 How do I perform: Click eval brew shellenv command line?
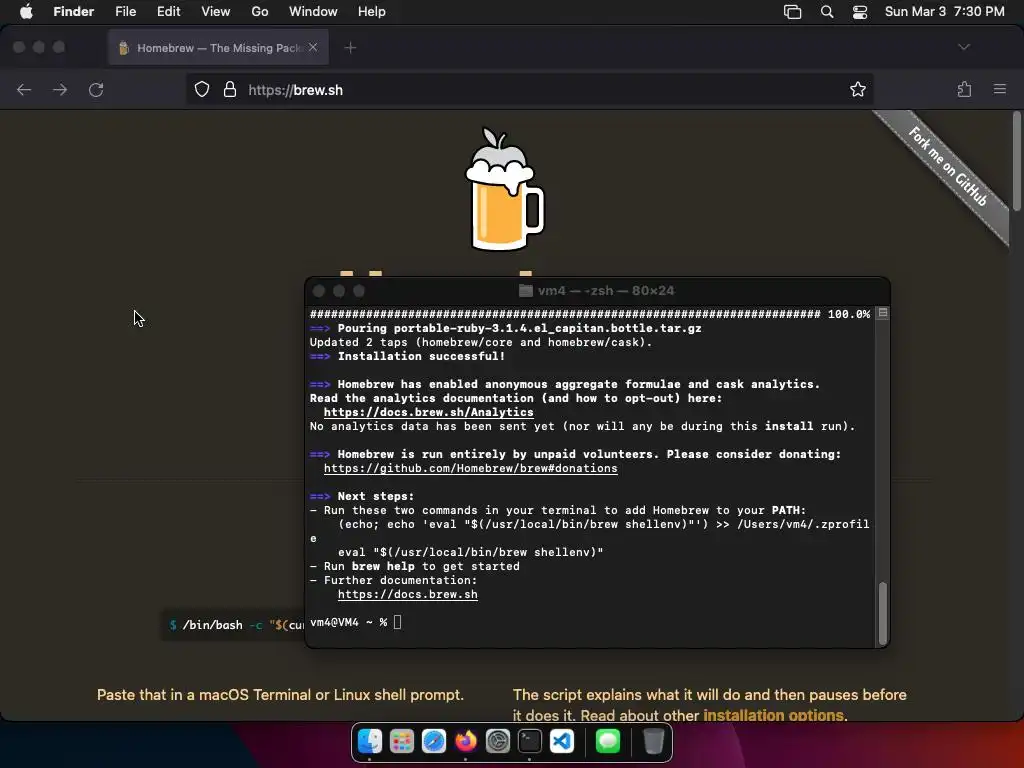[x=470, y=552]
